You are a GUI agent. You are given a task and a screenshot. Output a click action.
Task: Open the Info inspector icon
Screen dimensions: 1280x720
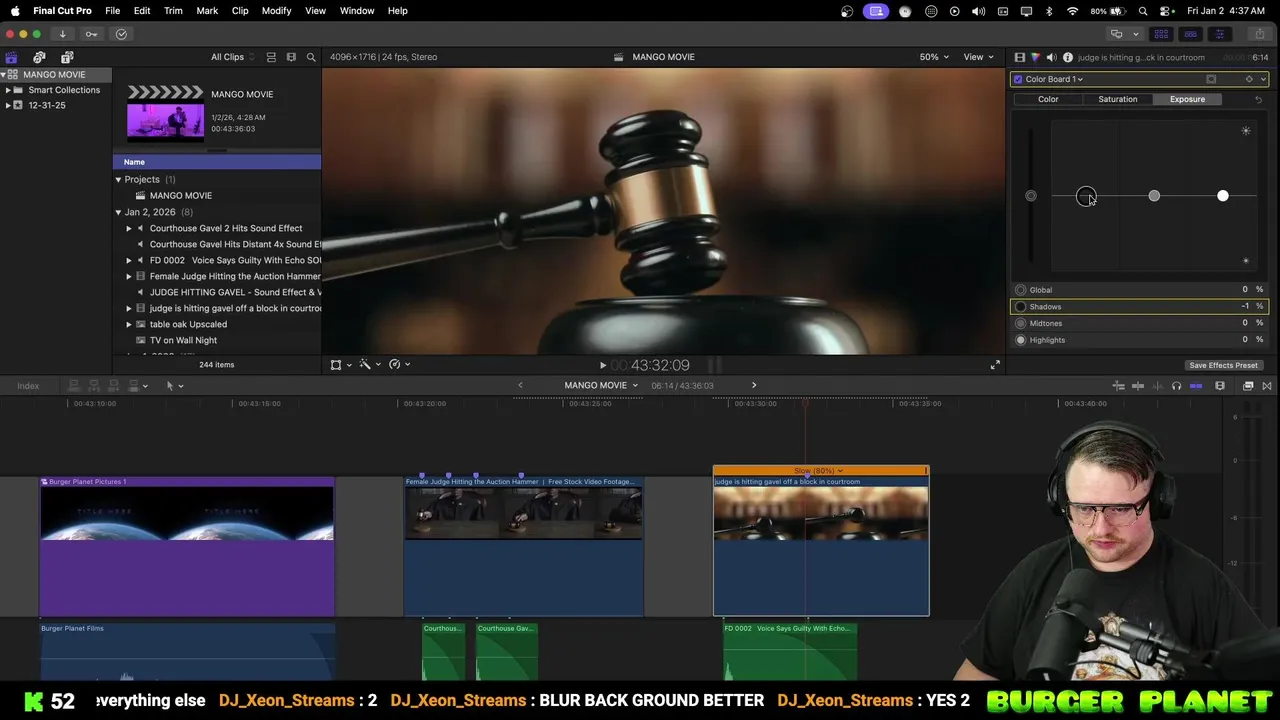coord(1067,57)
